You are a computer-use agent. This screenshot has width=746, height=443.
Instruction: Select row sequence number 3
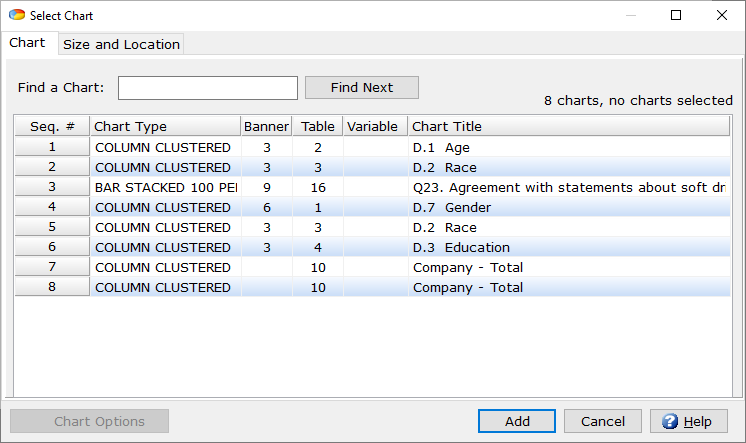[52, 187]
